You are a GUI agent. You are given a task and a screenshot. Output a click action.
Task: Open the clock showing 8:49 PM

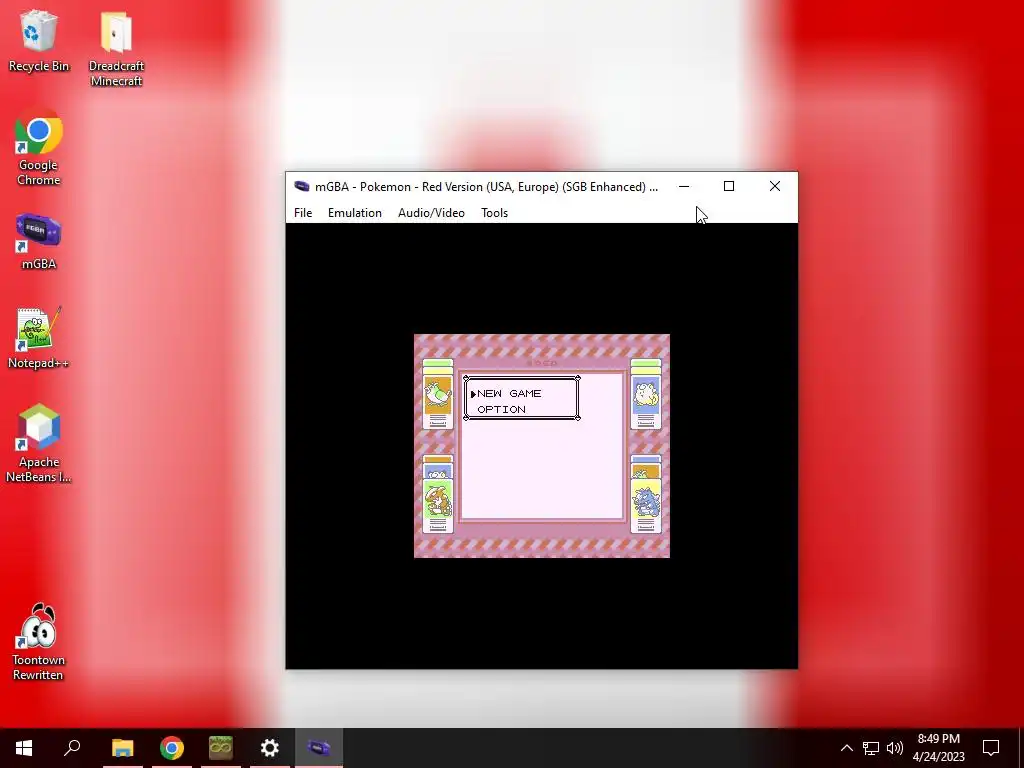coord(938,748)
